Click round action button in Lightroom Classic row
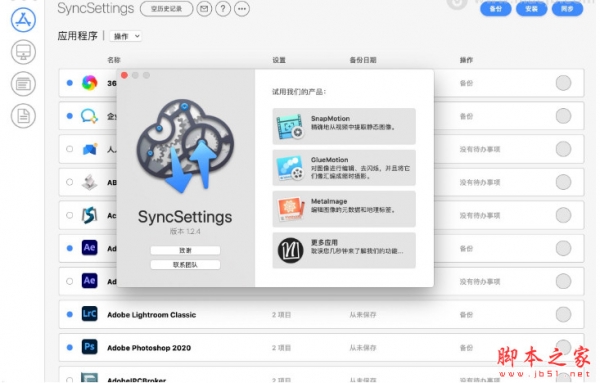The width and height of the screenshot is (600, 383). coord(563,315)
